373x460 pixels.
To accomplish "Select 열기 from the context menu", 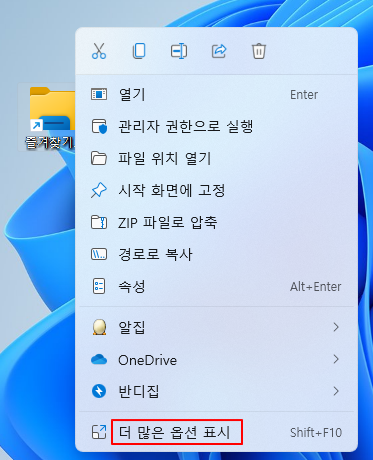I will [x=217, y=94].
